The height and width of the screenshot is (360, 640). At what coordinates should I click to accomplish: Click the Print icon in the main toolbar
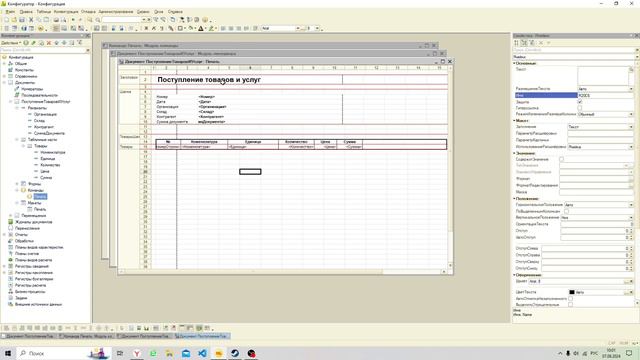pos(56,20)
